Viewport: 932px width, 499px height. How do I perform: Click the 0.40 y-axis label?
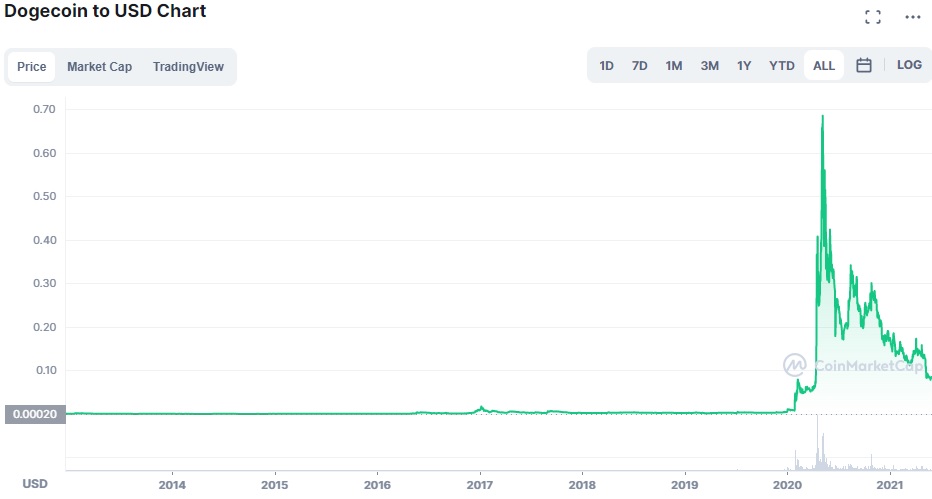pos(44,240)
